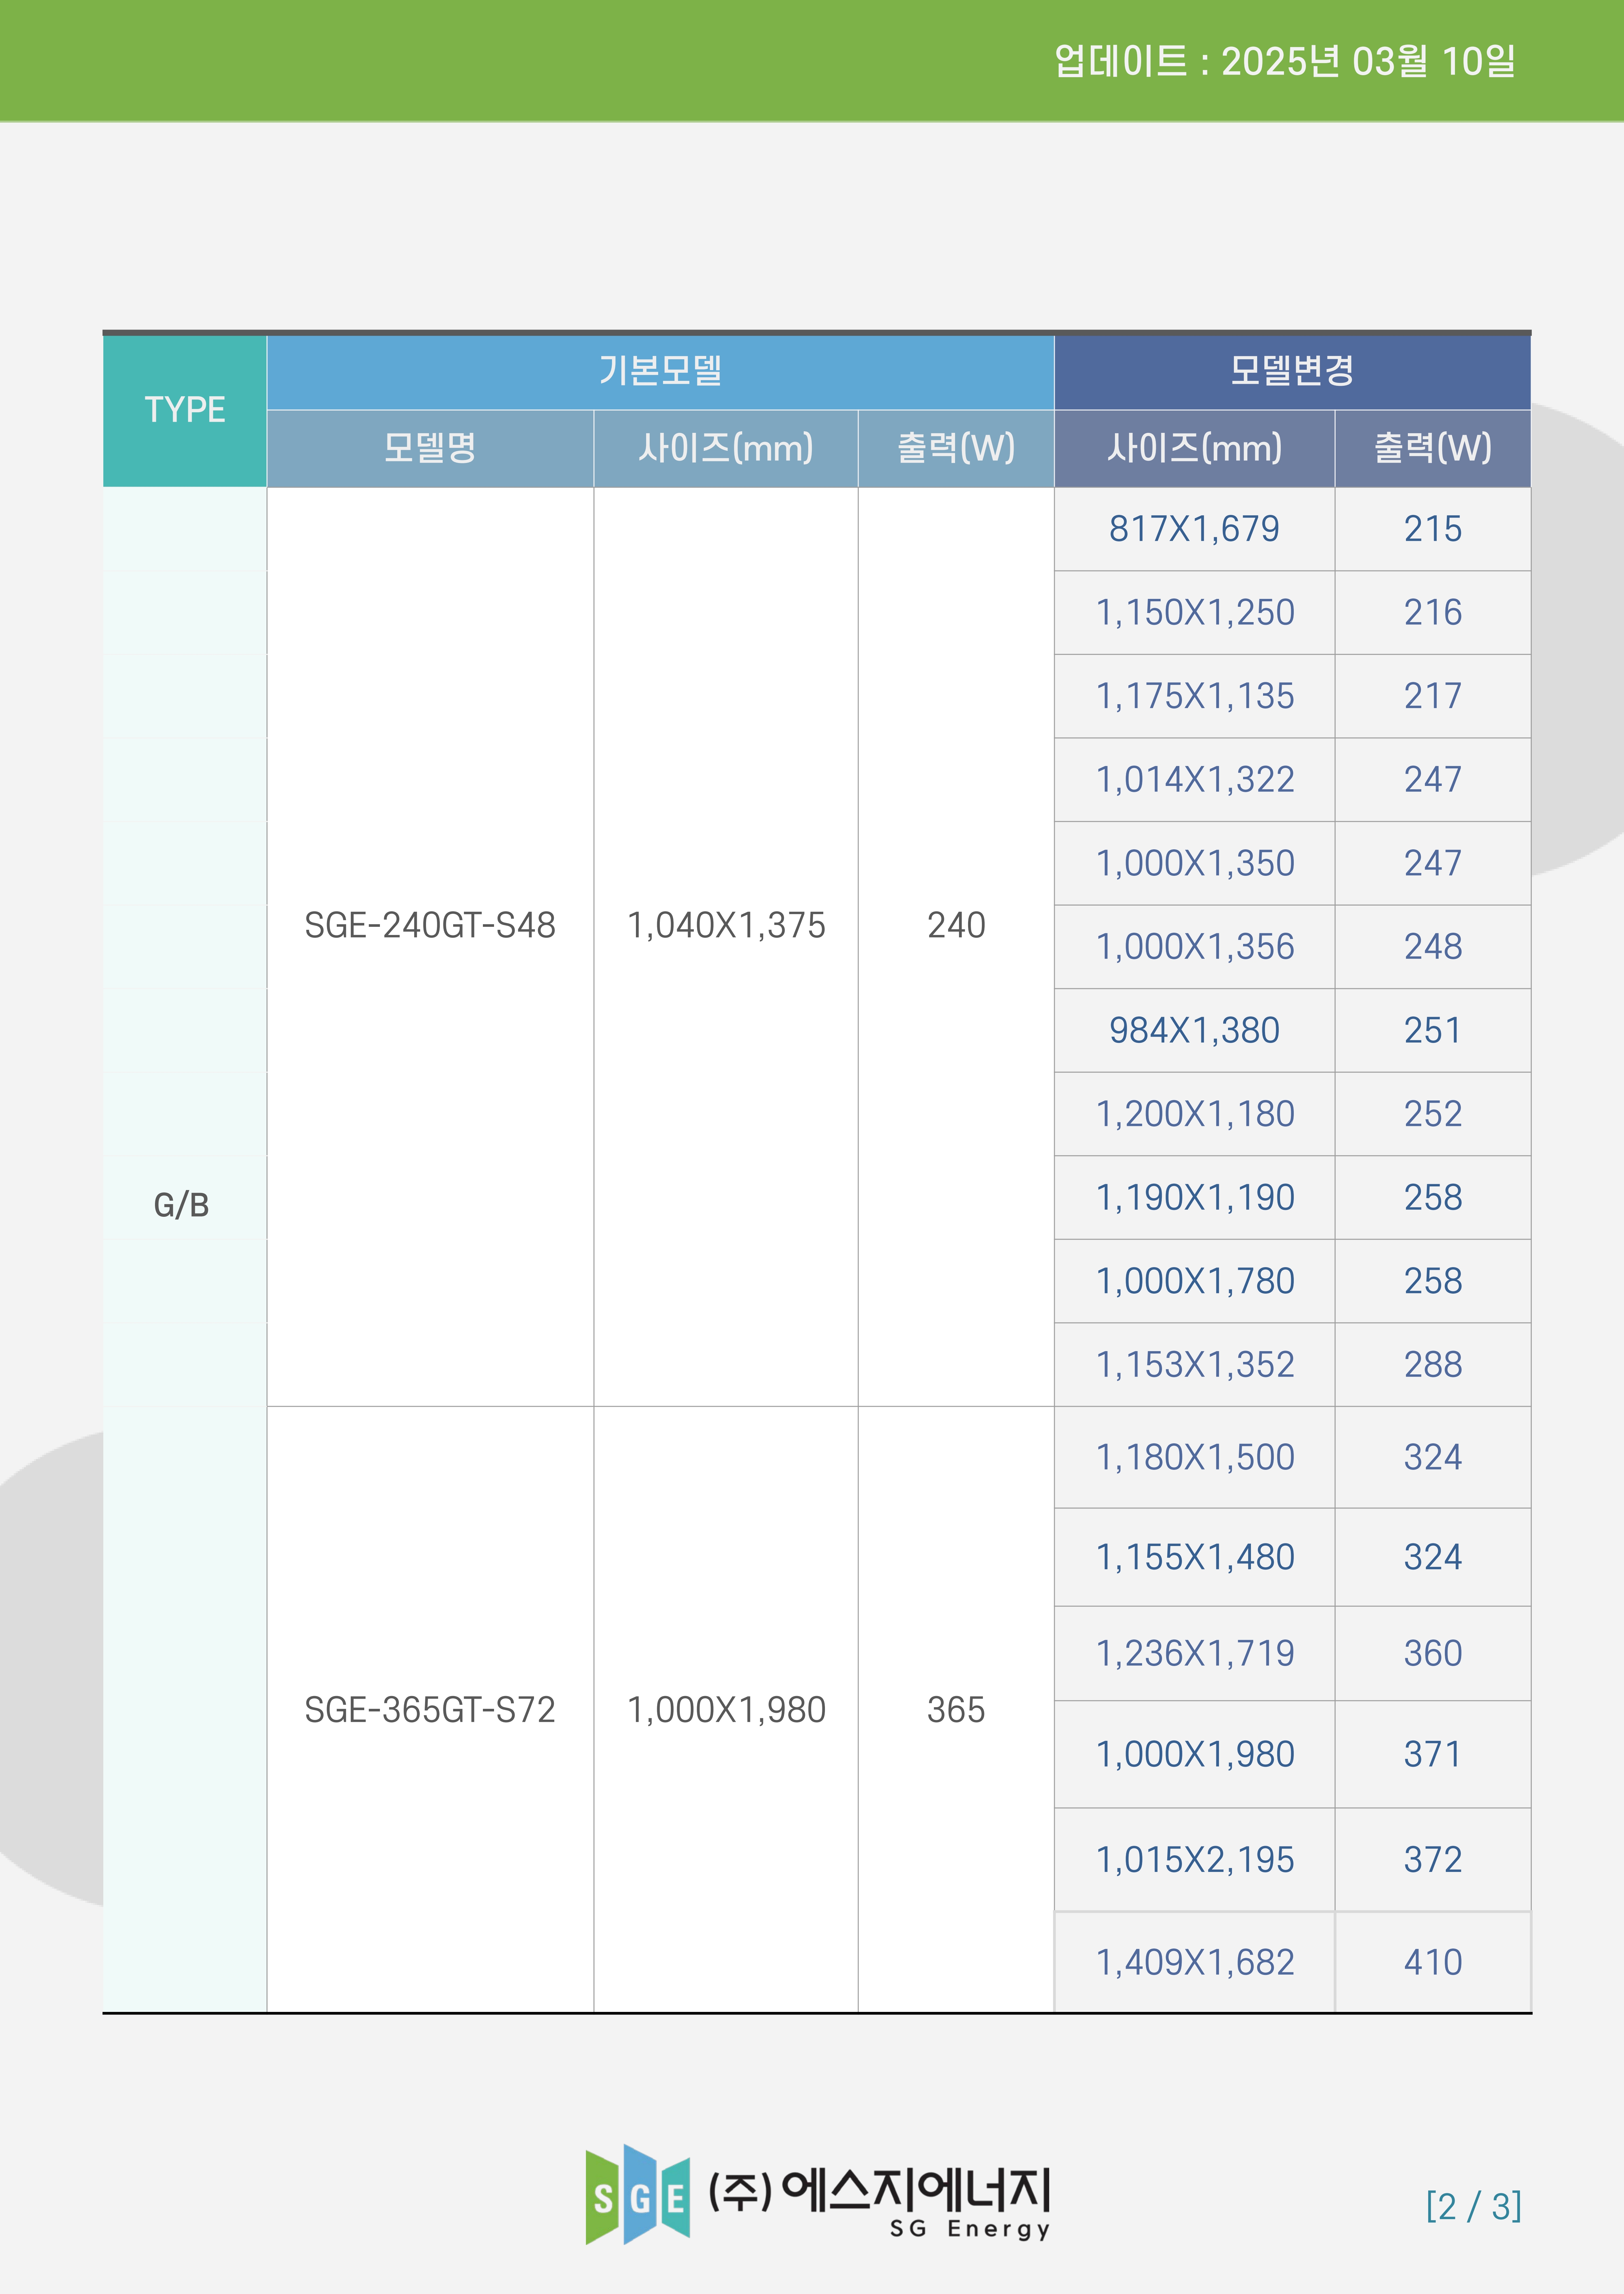Click output value 288 cell

1432,1365
